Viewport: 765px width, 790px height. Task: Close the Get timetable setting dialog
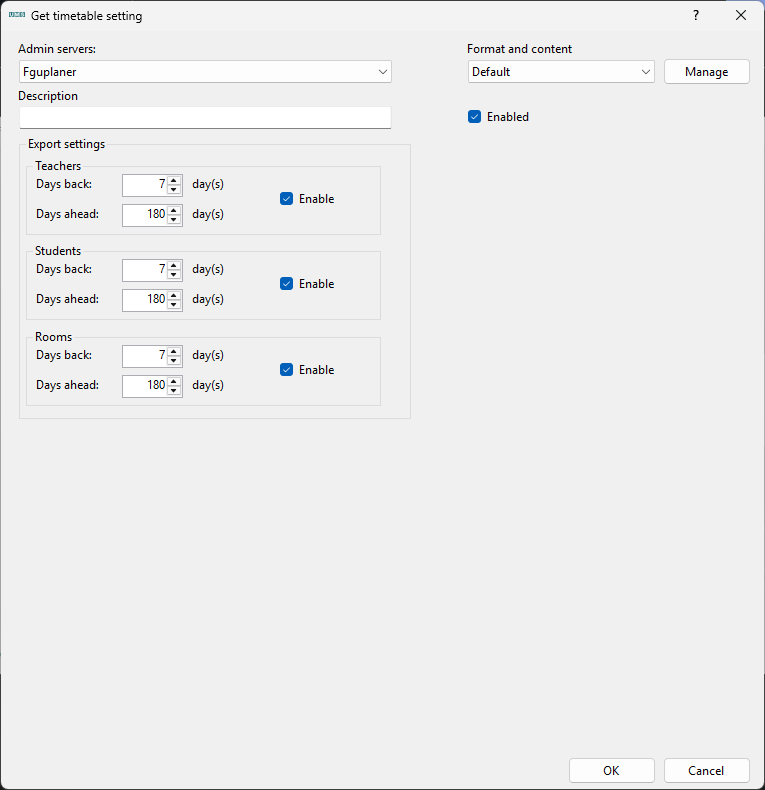coord(741,15)
